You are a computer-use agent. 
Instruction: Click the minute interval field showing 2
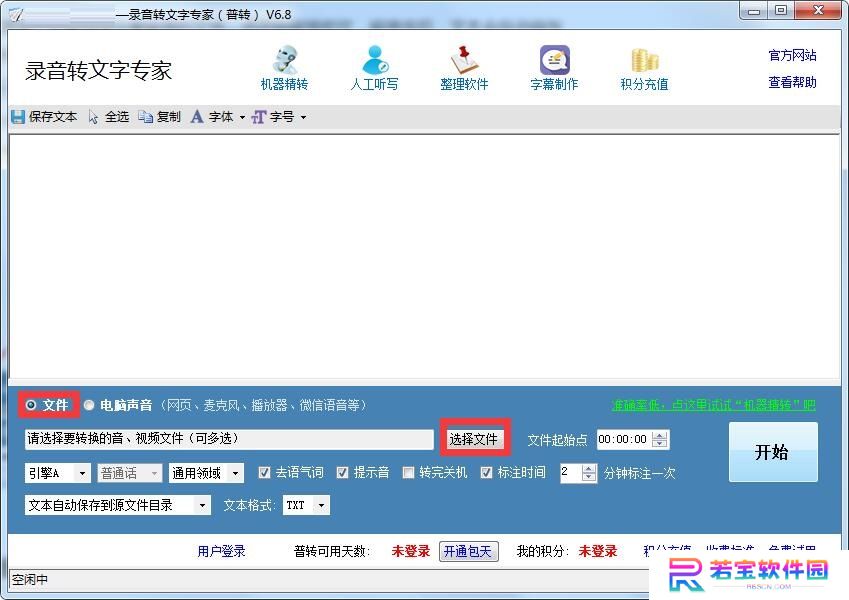click(x=571, y=473)
